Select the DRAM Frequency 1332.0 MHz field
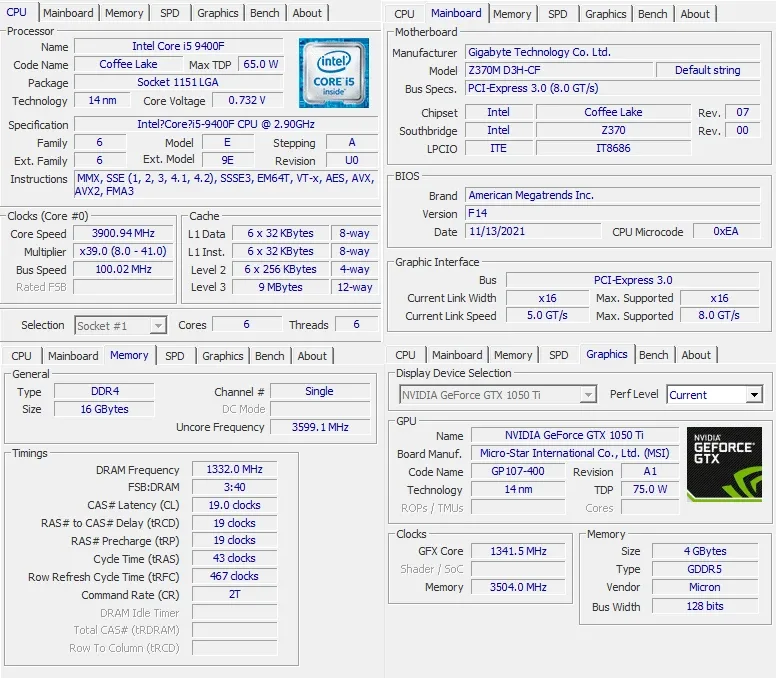The height and width of the screenshot is (678, 776). click(x=234, y=470)
